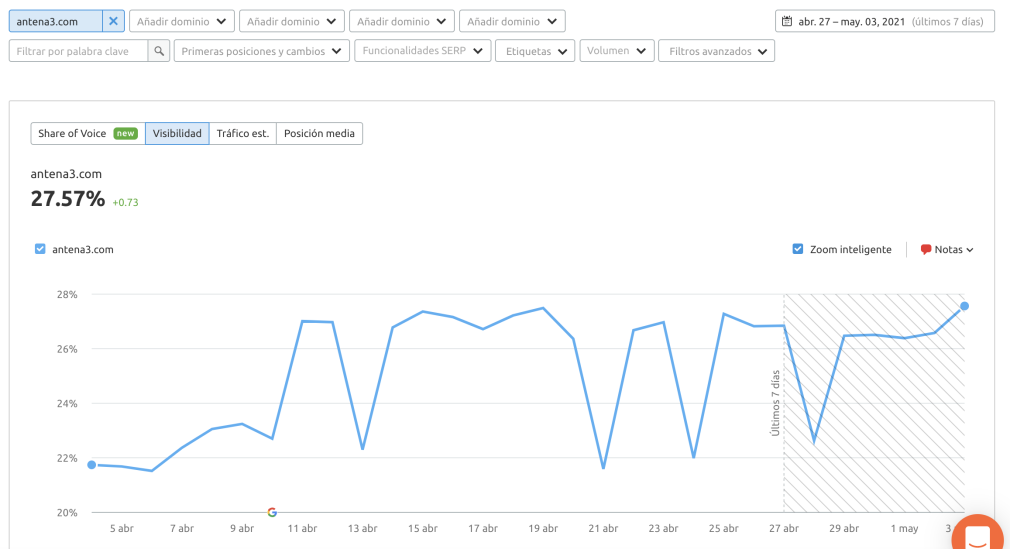This screenshot has height=549, width=1010.
Task: Expand Filtros avanzados options
Action: [716, 51]
